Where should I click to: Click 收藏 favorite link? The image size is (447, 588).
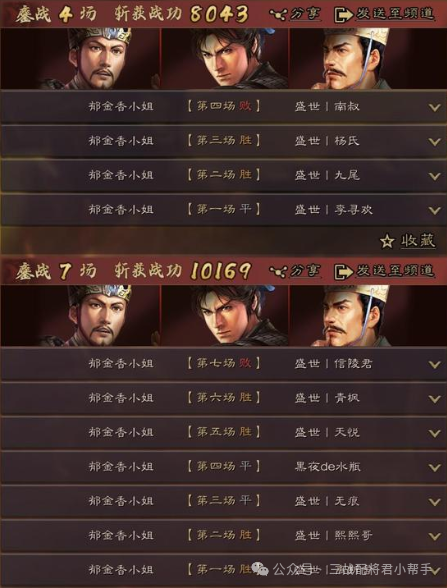click(x=418, y=241)
